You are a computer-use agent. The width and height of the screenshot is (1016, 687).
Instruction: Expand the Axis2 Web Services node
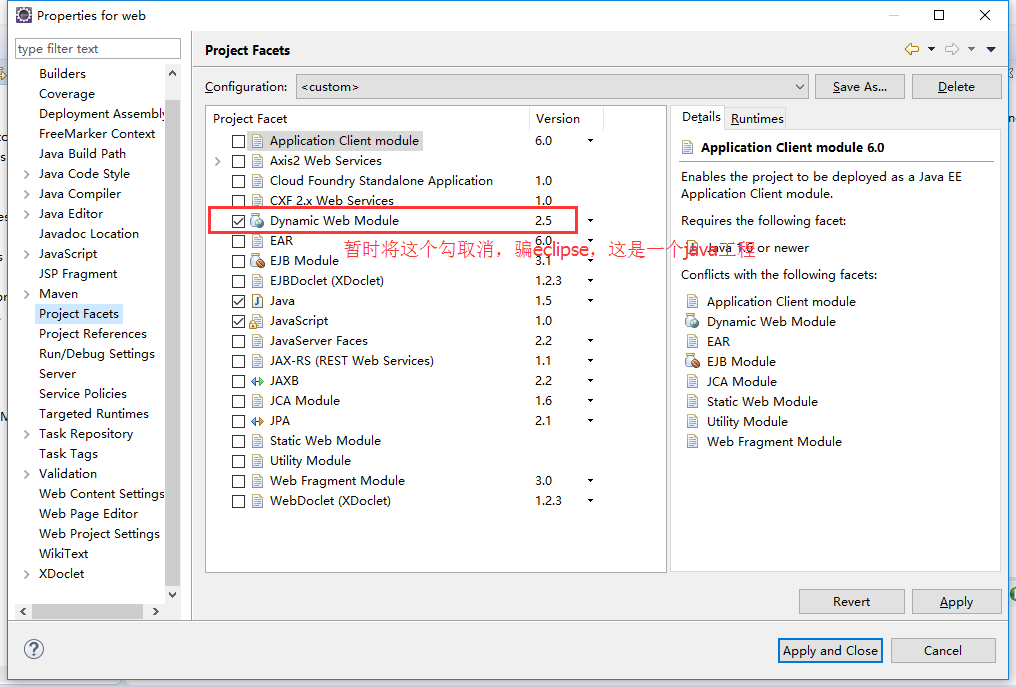coord(218,161)
